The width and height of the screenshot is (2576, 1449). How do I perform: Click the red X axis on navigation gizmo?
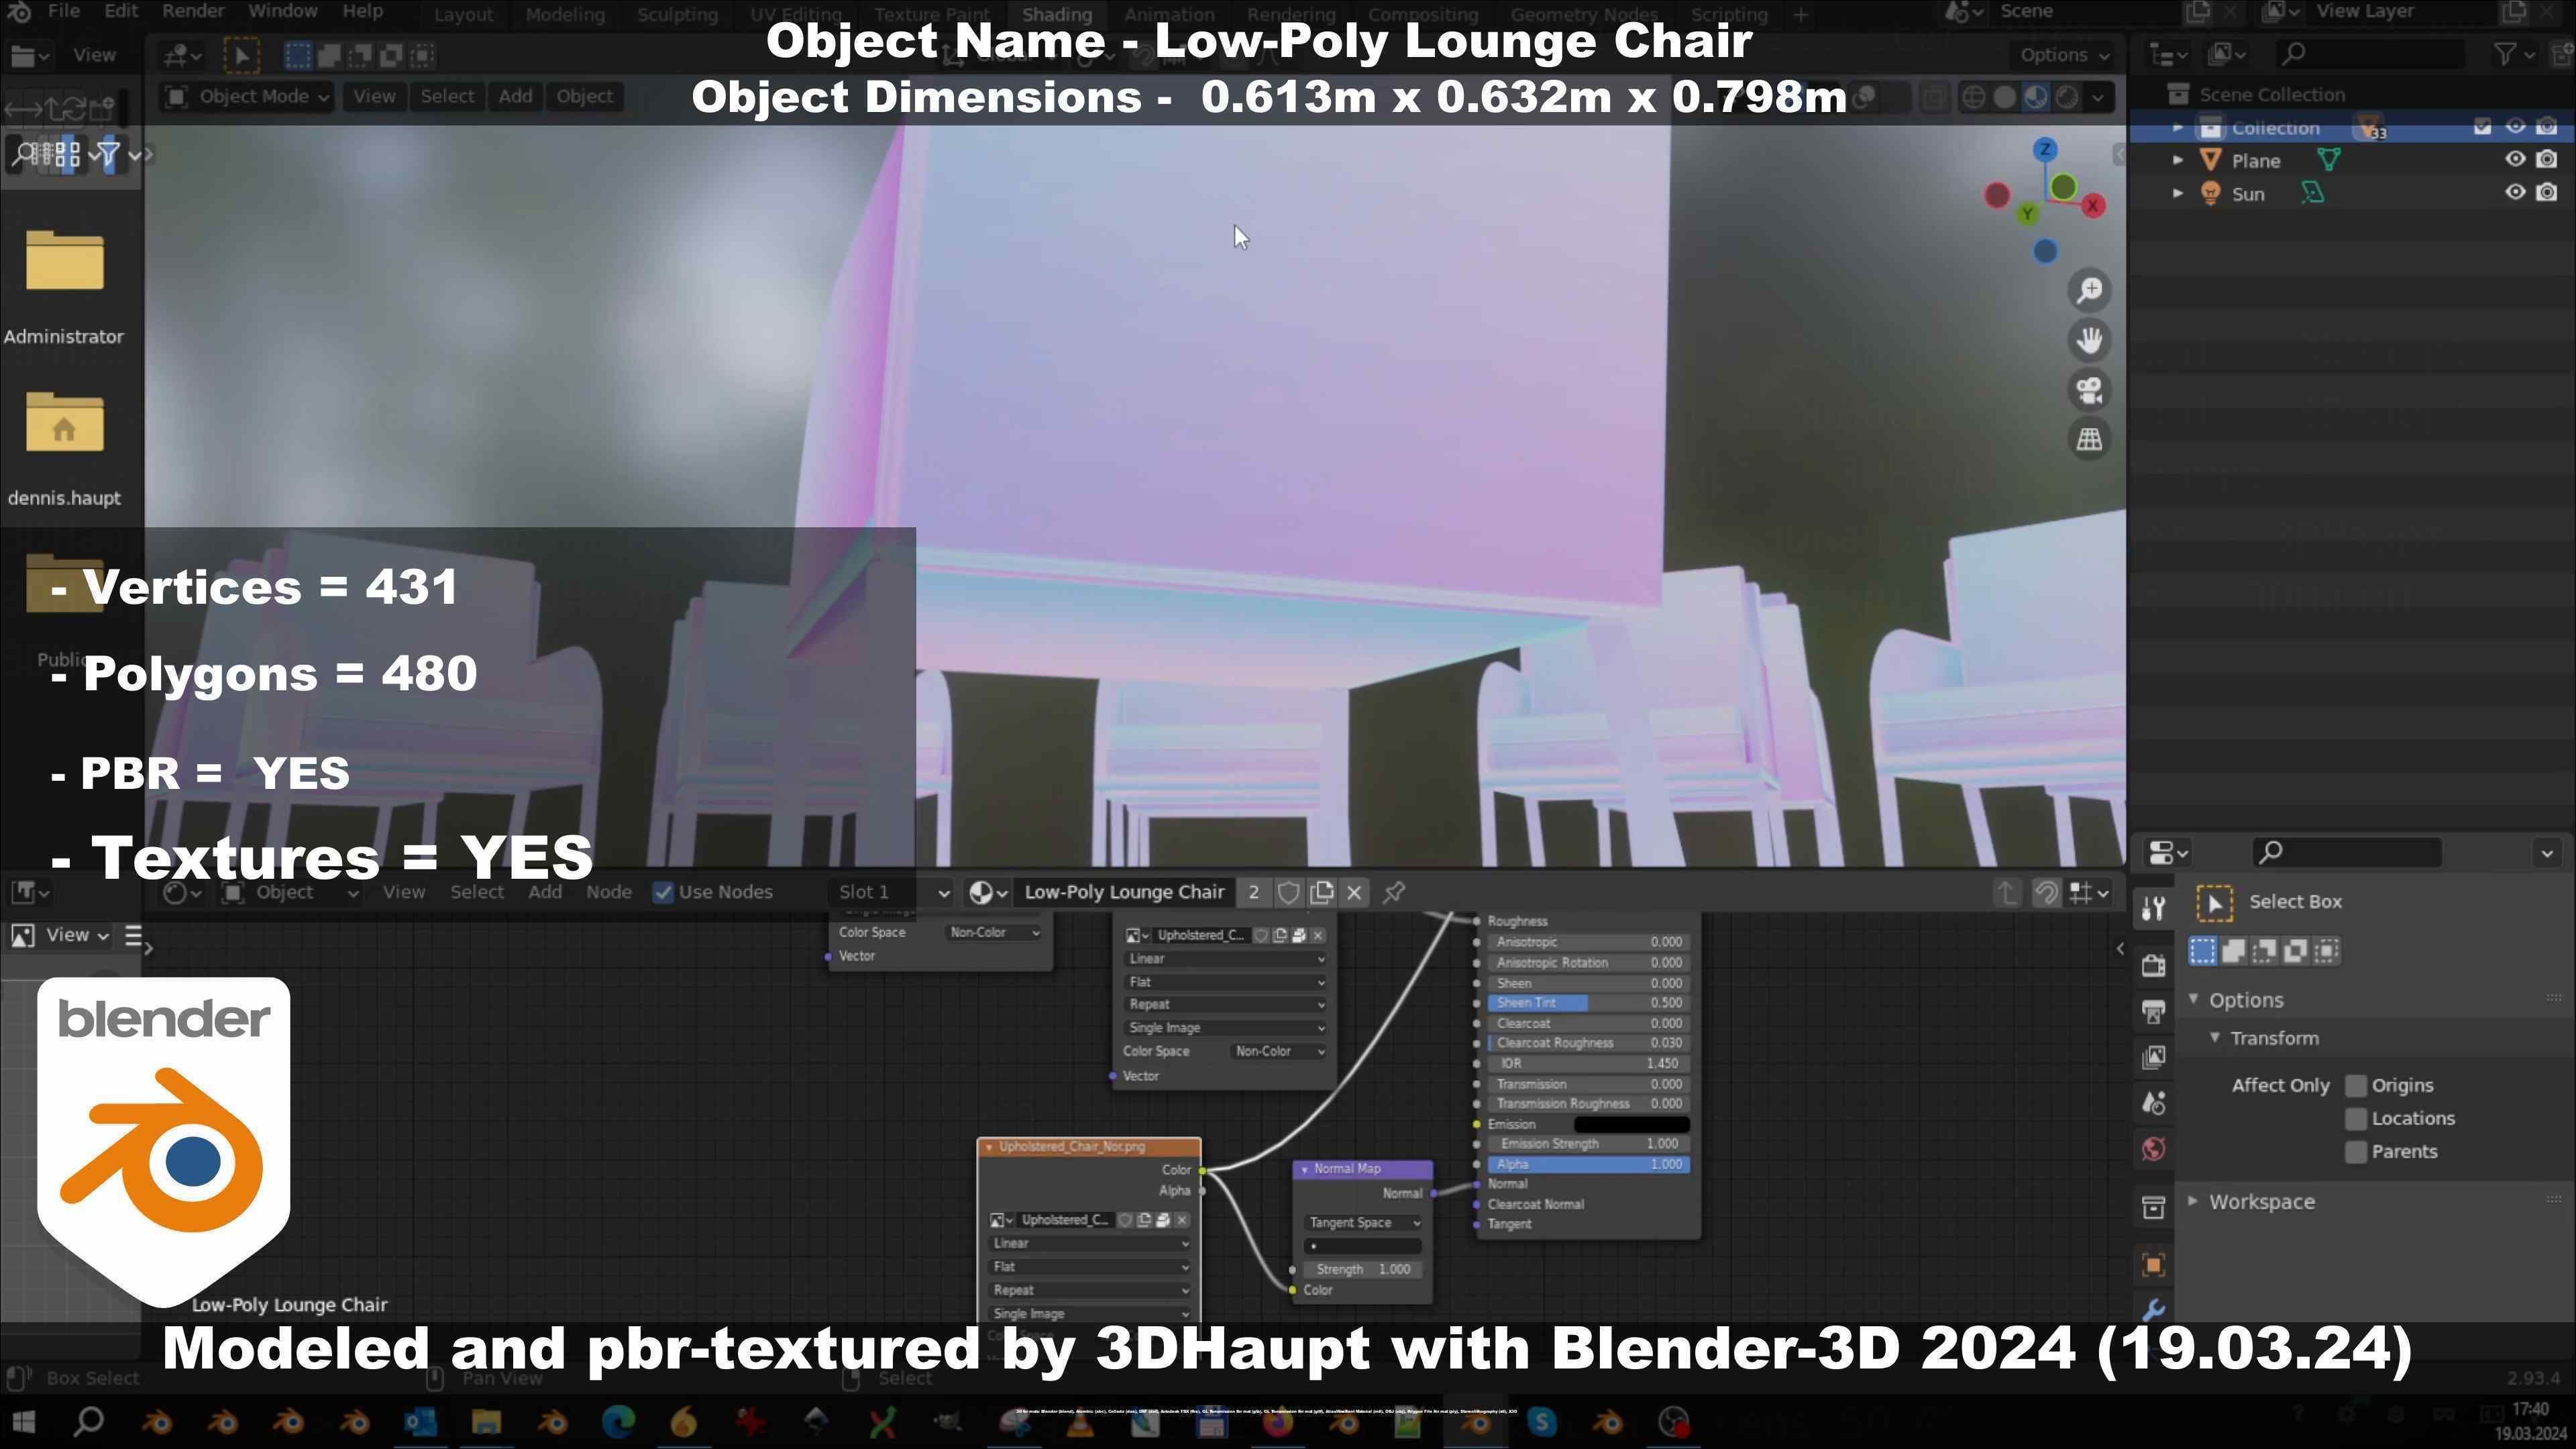pyautogui.click(x=2092, y=206)
